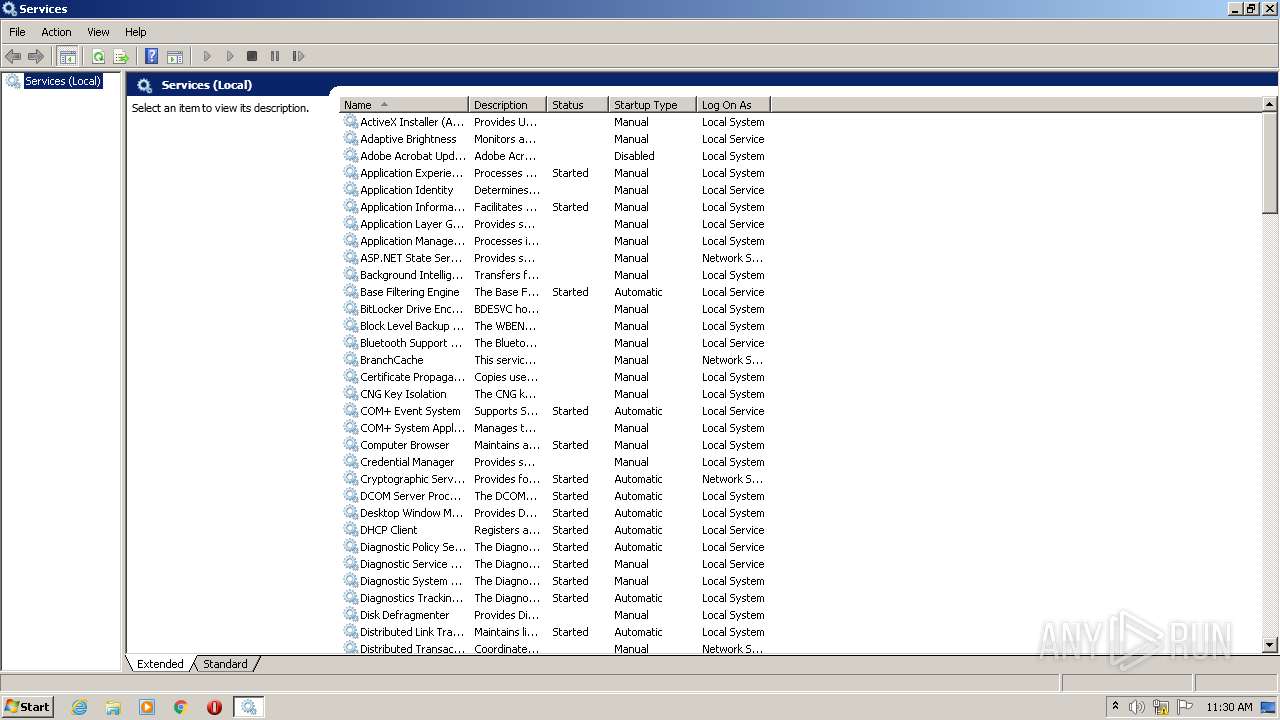Click the Show Desktop button
The image size is (1280, 720).
[1270, 707]
